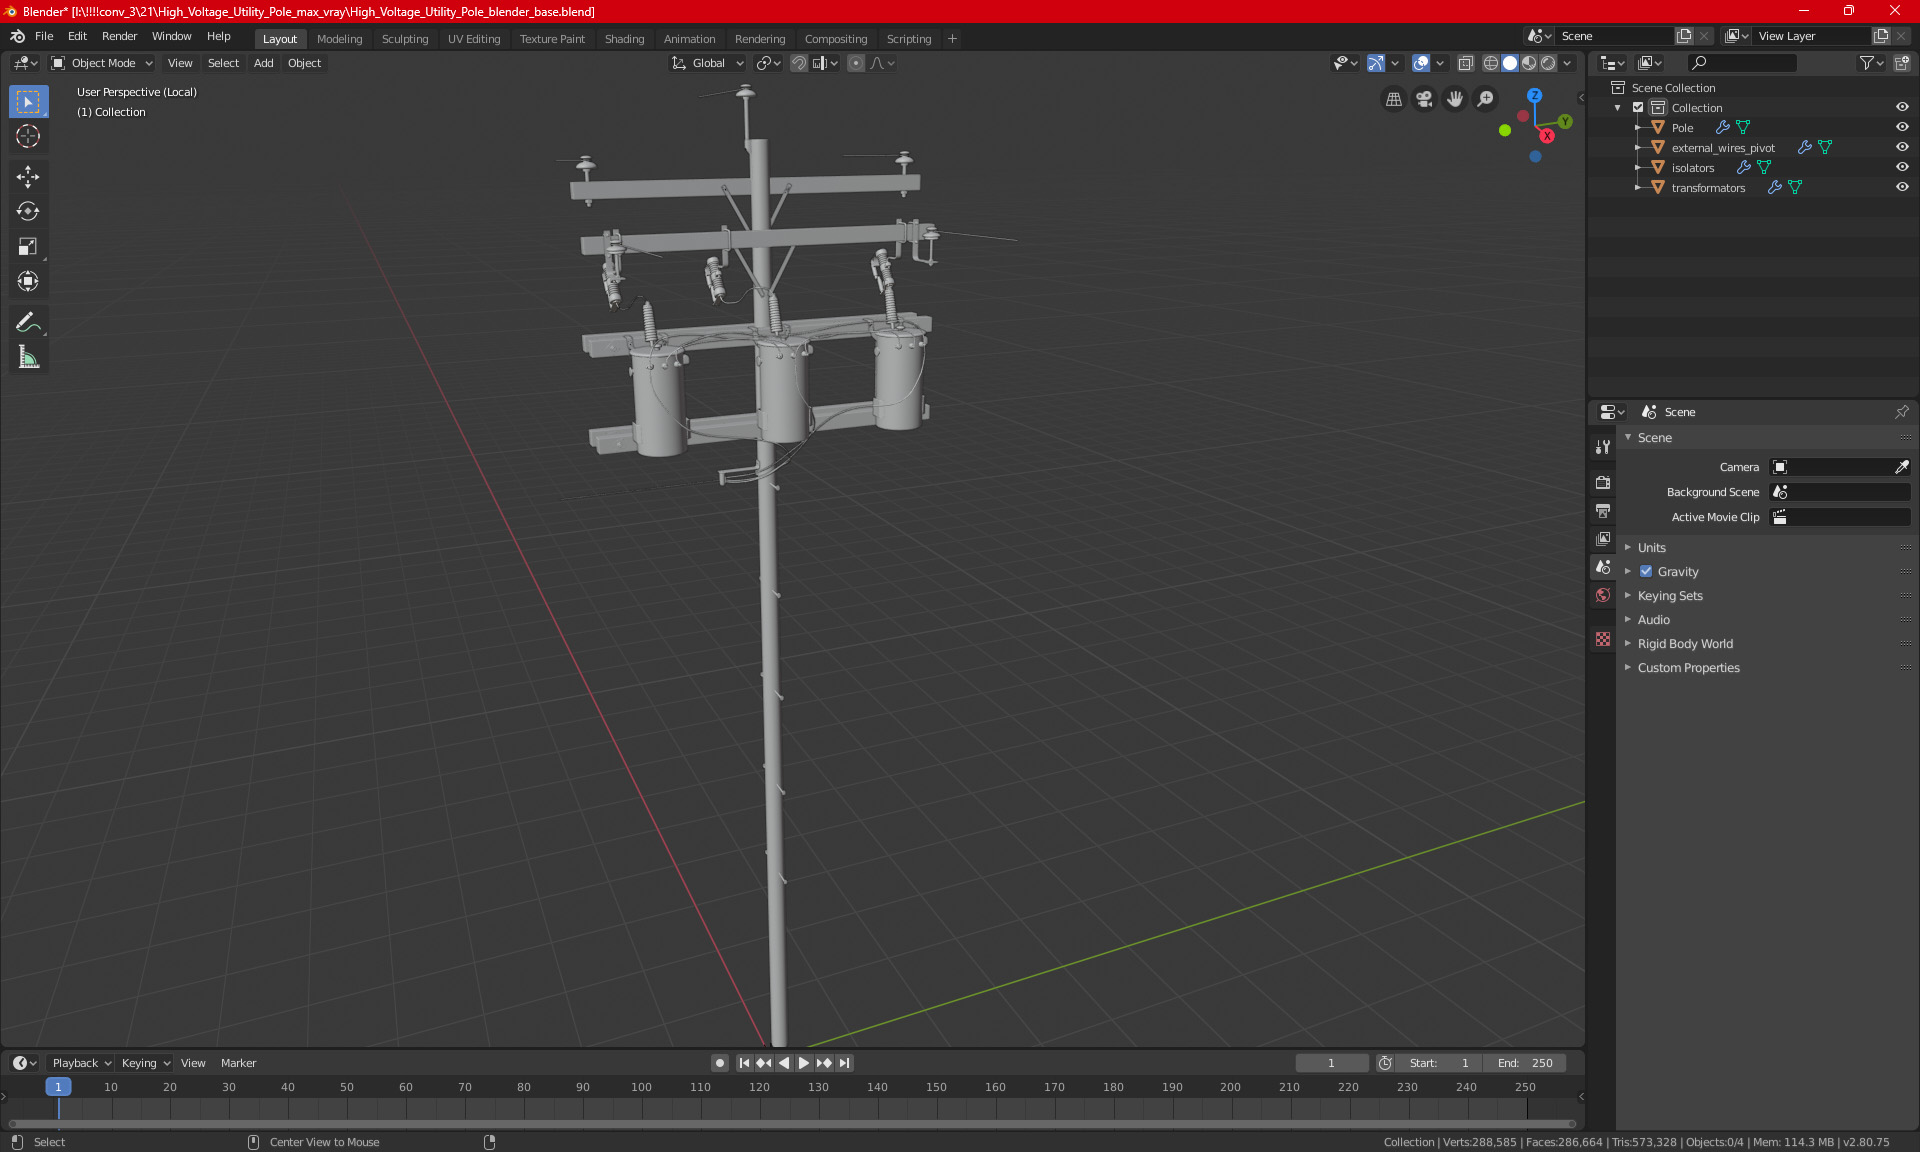Open the Render properties tab
This screenshot has height=1152, width=1920.
(x=1603, y=482)
